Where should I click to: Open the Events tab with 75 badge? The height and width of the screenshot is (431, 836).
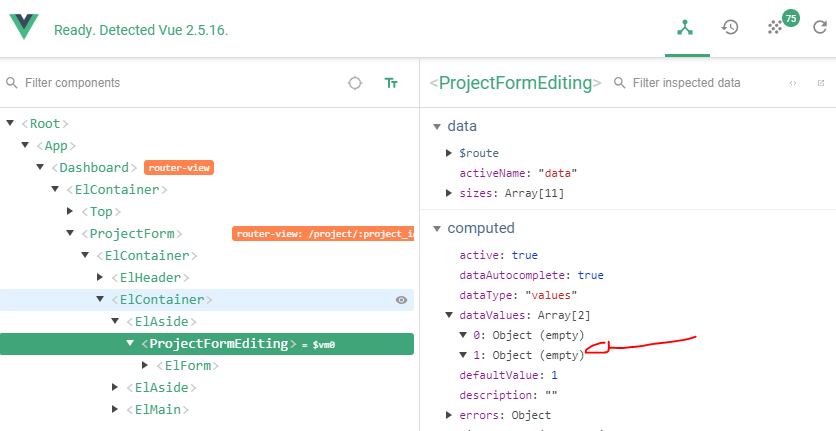tap(777, 27)
